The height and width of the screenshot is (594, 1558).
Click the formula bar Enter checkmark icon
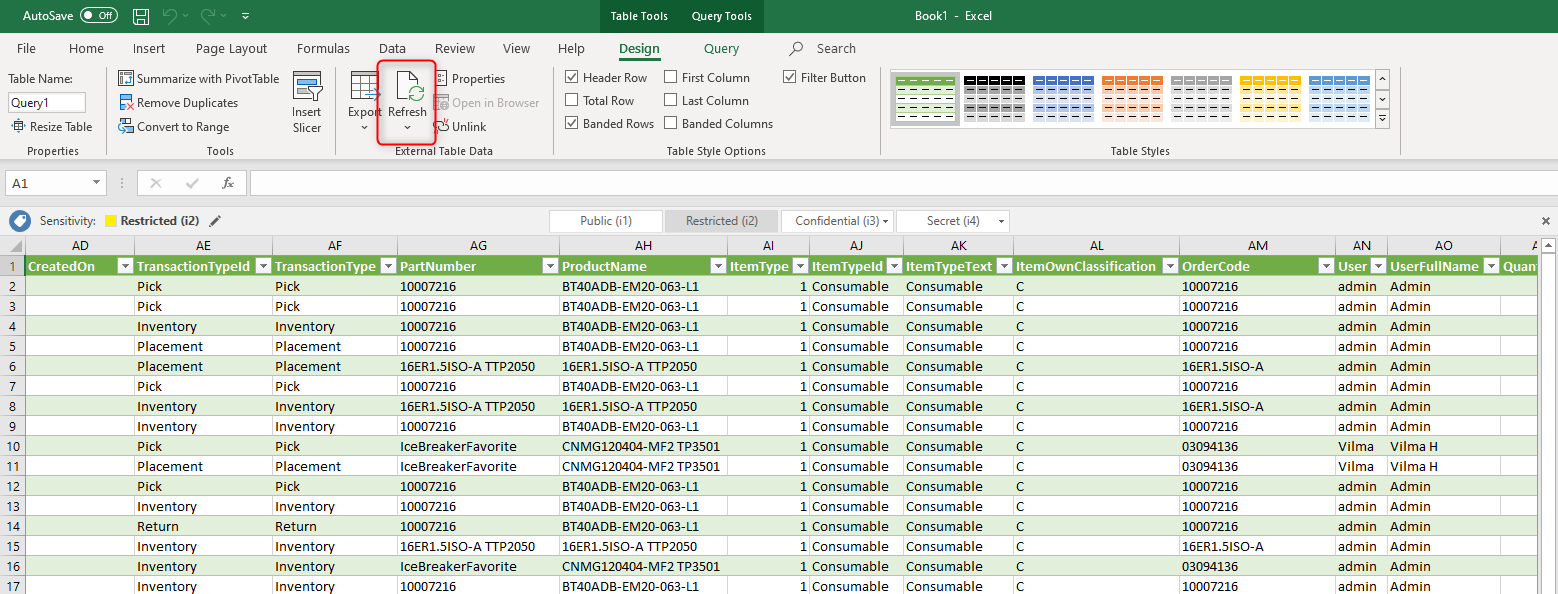pyautogui.click(x=192, y=183)
